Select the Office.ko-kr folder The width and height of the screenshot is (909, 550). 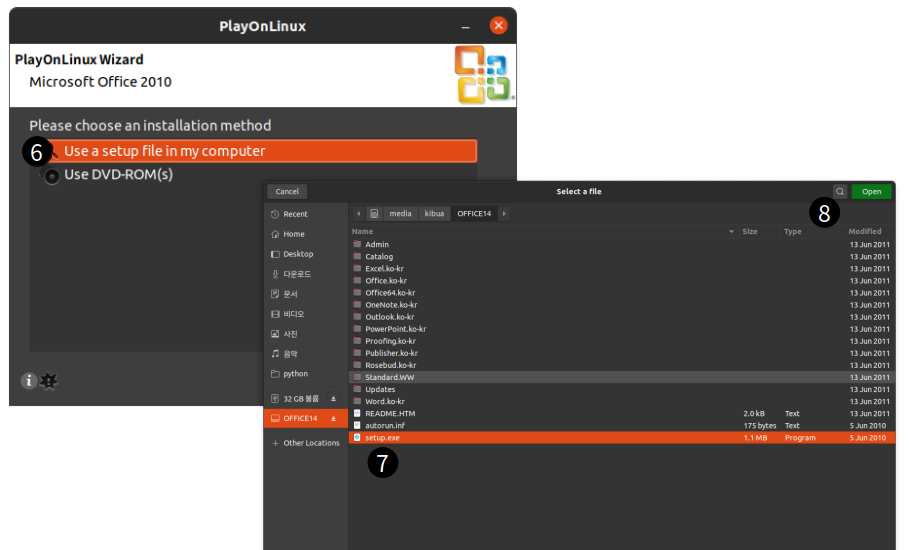point(621,281)
